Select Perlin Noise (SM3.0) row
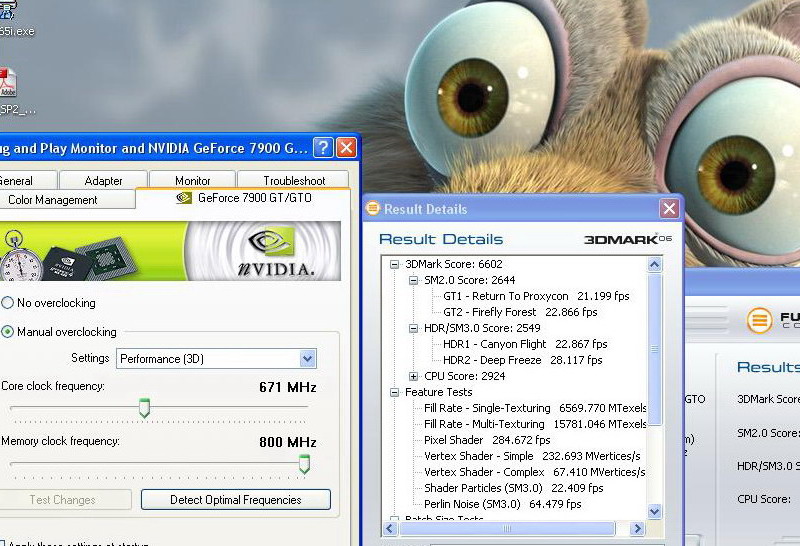The width and height of the screenshot is (800, 546). coord(503,504)
